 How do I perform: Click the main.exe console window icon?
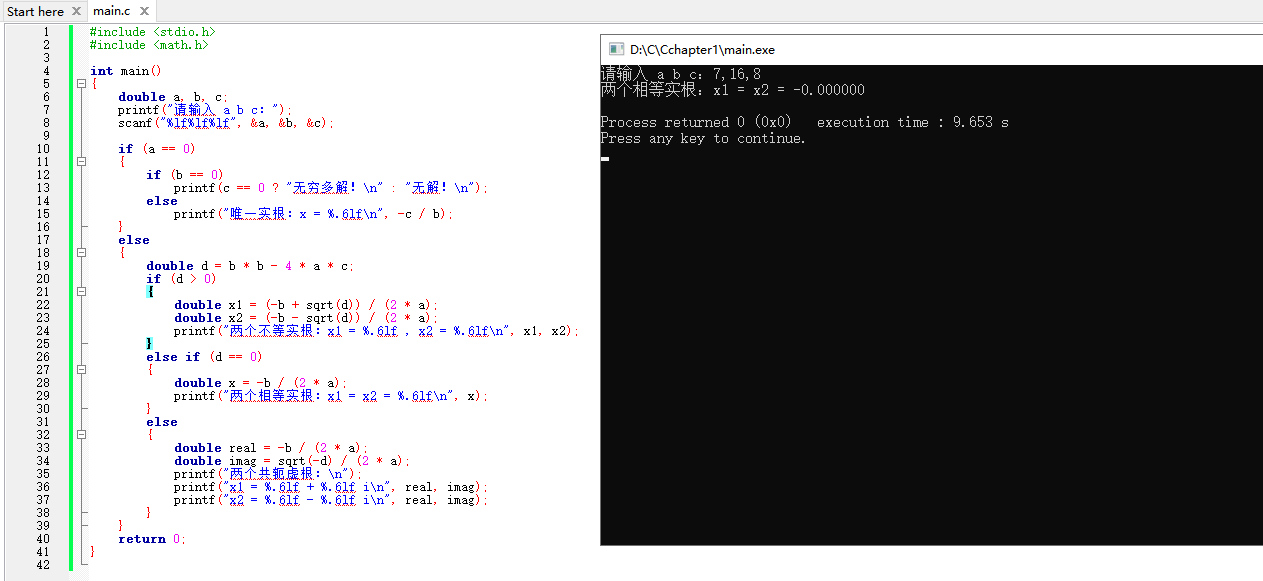click(615, 49)
